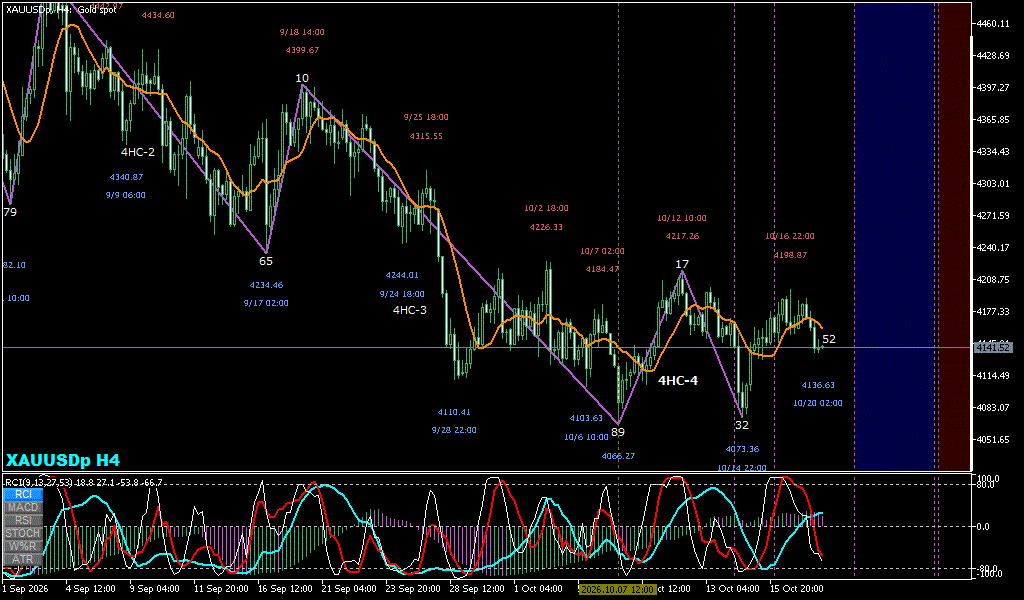The width and height of the screenshot is (1024, 600).
Task: Click the XAUUSDp,H4: Gold spot title
Action: click(60, 10)
